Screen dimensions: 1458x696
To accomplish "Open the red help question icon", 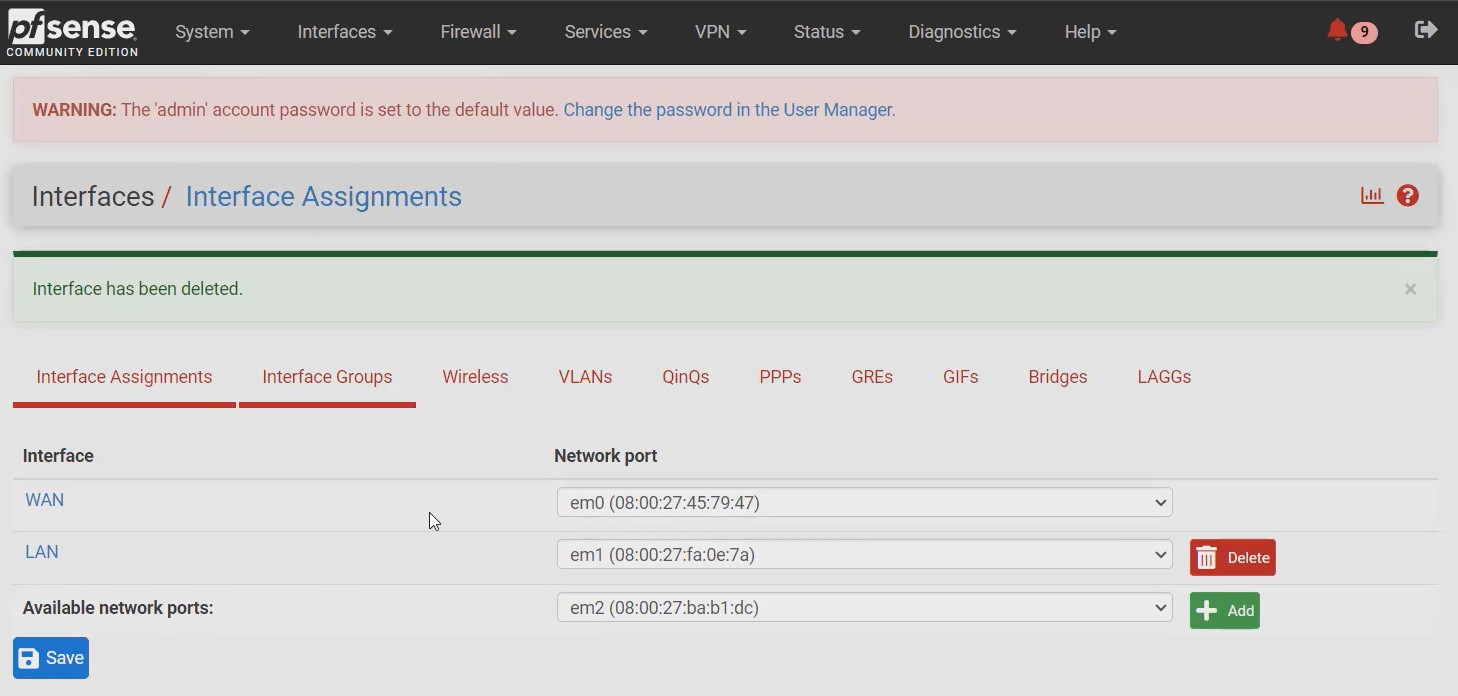I will (x=1408, y=196).
